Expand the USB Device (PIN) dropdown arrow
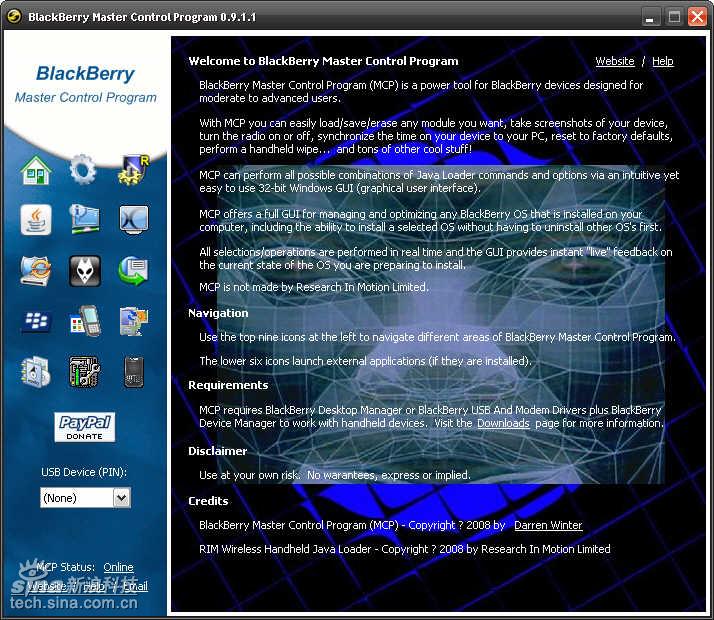Image resolution: width=714 pixels, height=620 pixels. coord(122,498)
